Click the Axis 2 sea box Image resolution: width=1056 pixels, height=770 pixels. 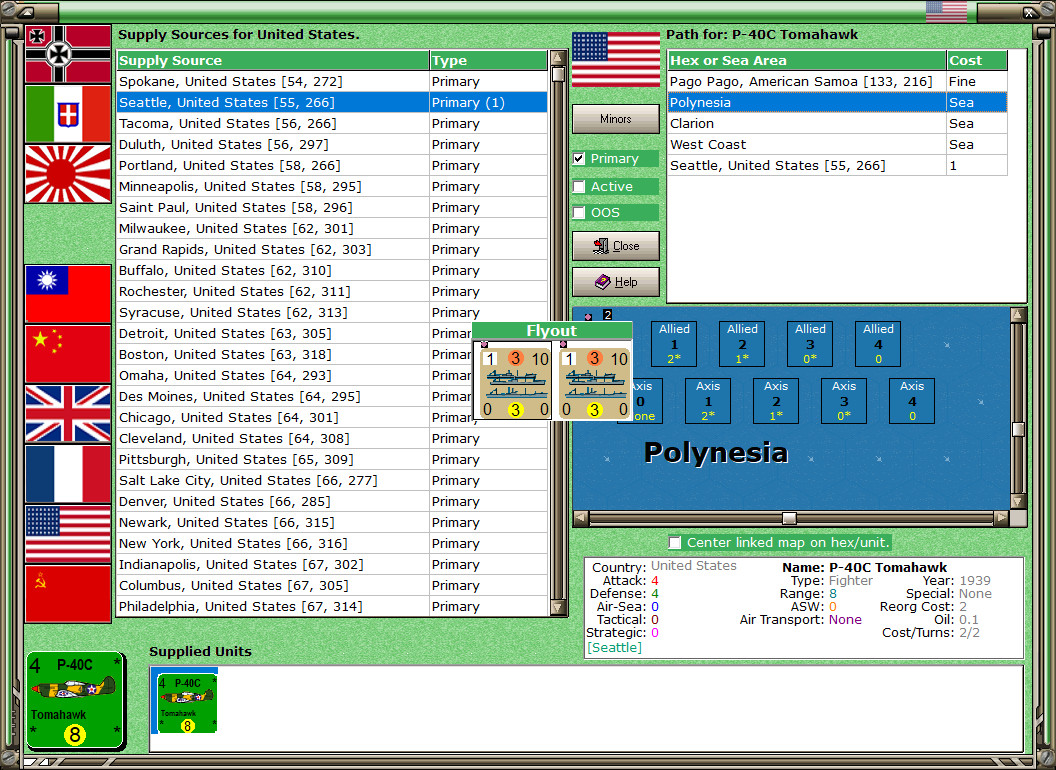[x=776, y=401]
